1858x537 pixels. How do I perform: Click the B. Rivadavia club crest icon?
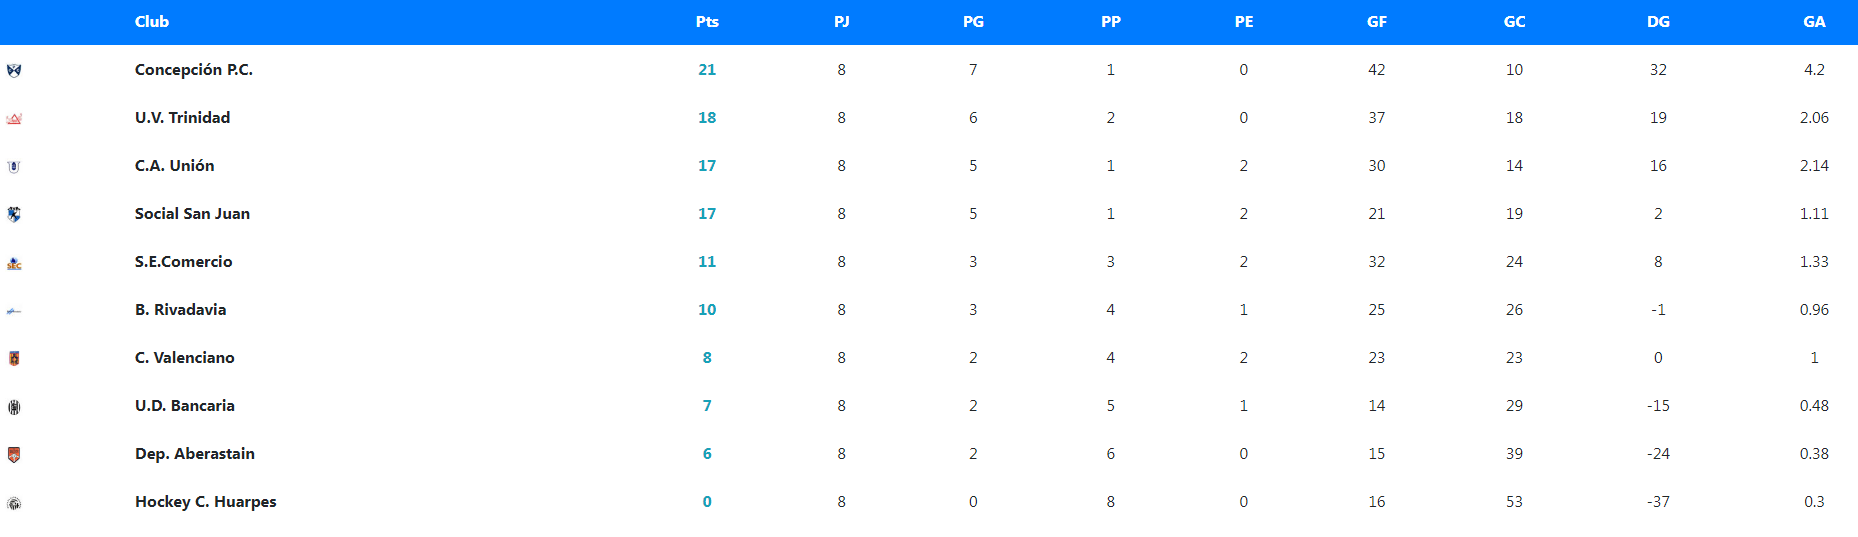pyautogui.click(x=14, y=311)
